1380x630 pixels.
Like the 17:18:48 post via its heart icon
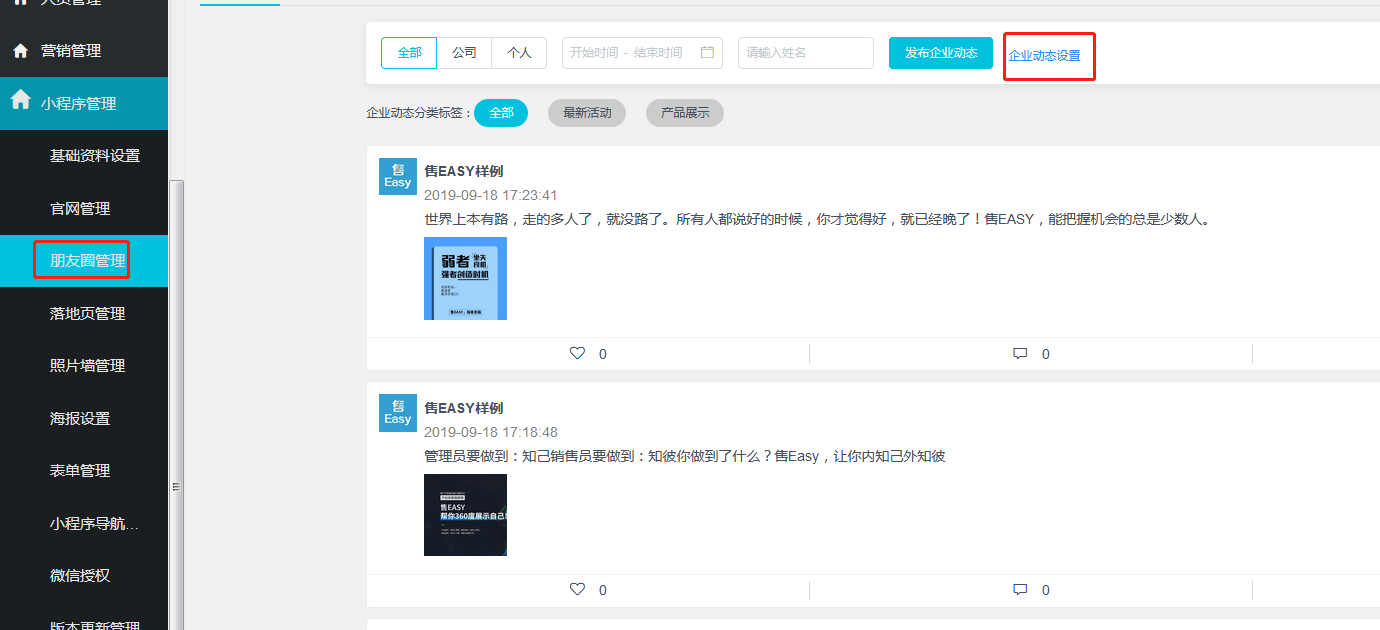(x=577, y=589)
